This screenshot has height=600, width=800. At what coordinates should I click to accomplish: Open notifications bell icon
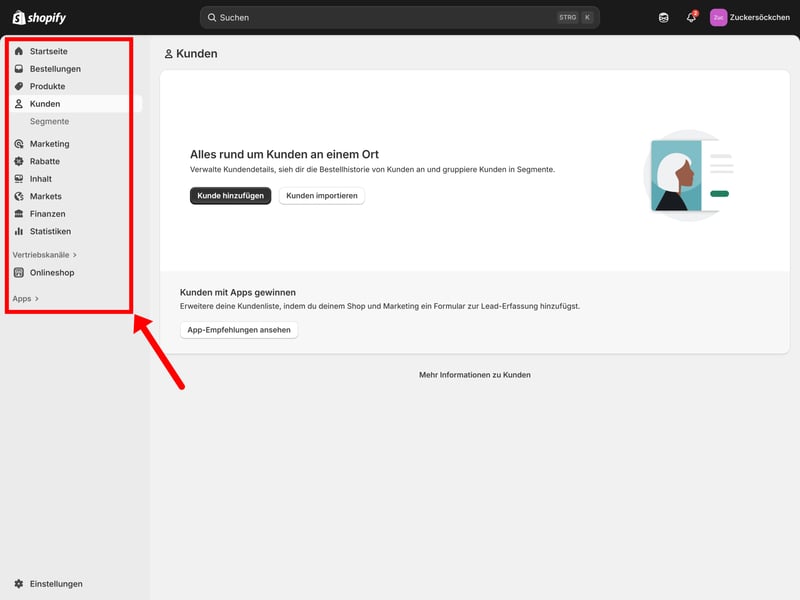[692, 17]
